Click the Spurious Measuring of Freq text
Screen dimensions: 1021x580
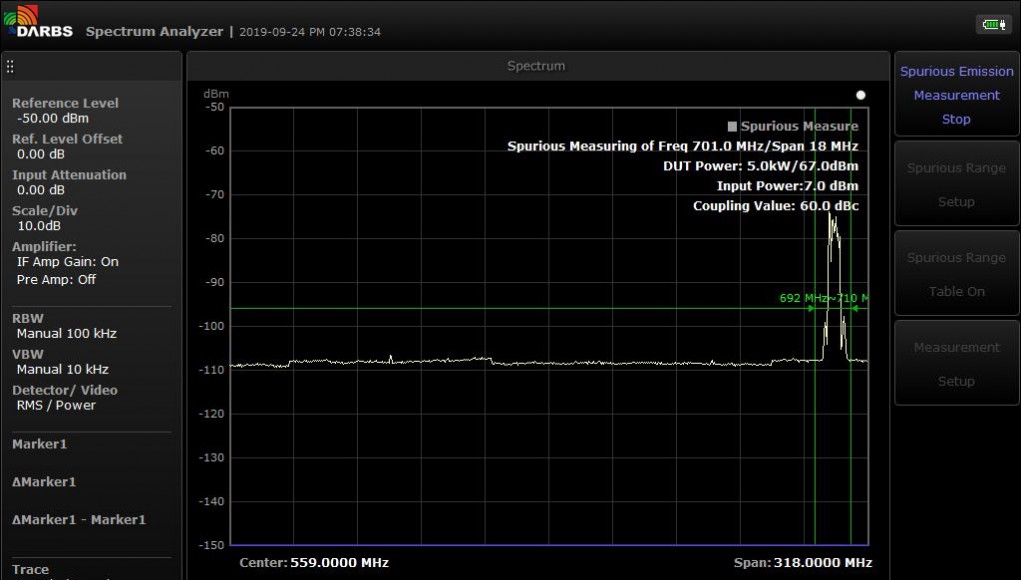(x=682, y=146)
